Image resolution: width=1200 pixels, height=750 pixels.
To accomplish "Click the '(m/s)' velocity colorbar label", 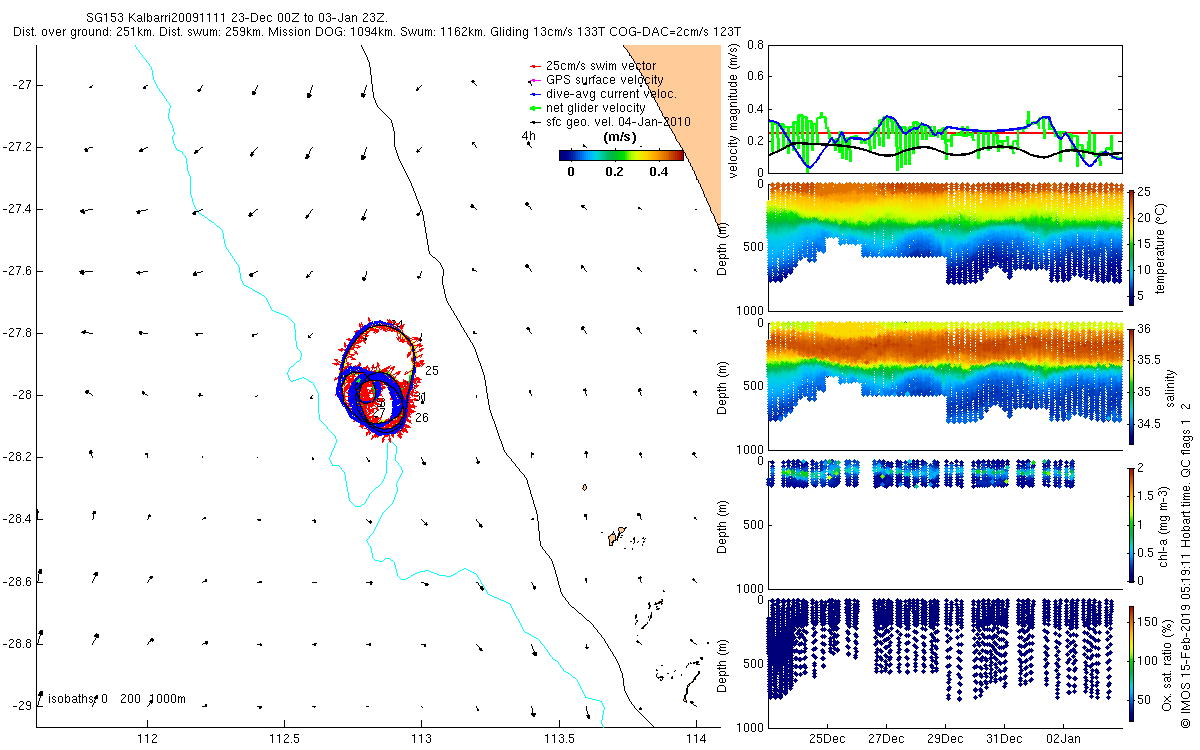I will point(621,136).
